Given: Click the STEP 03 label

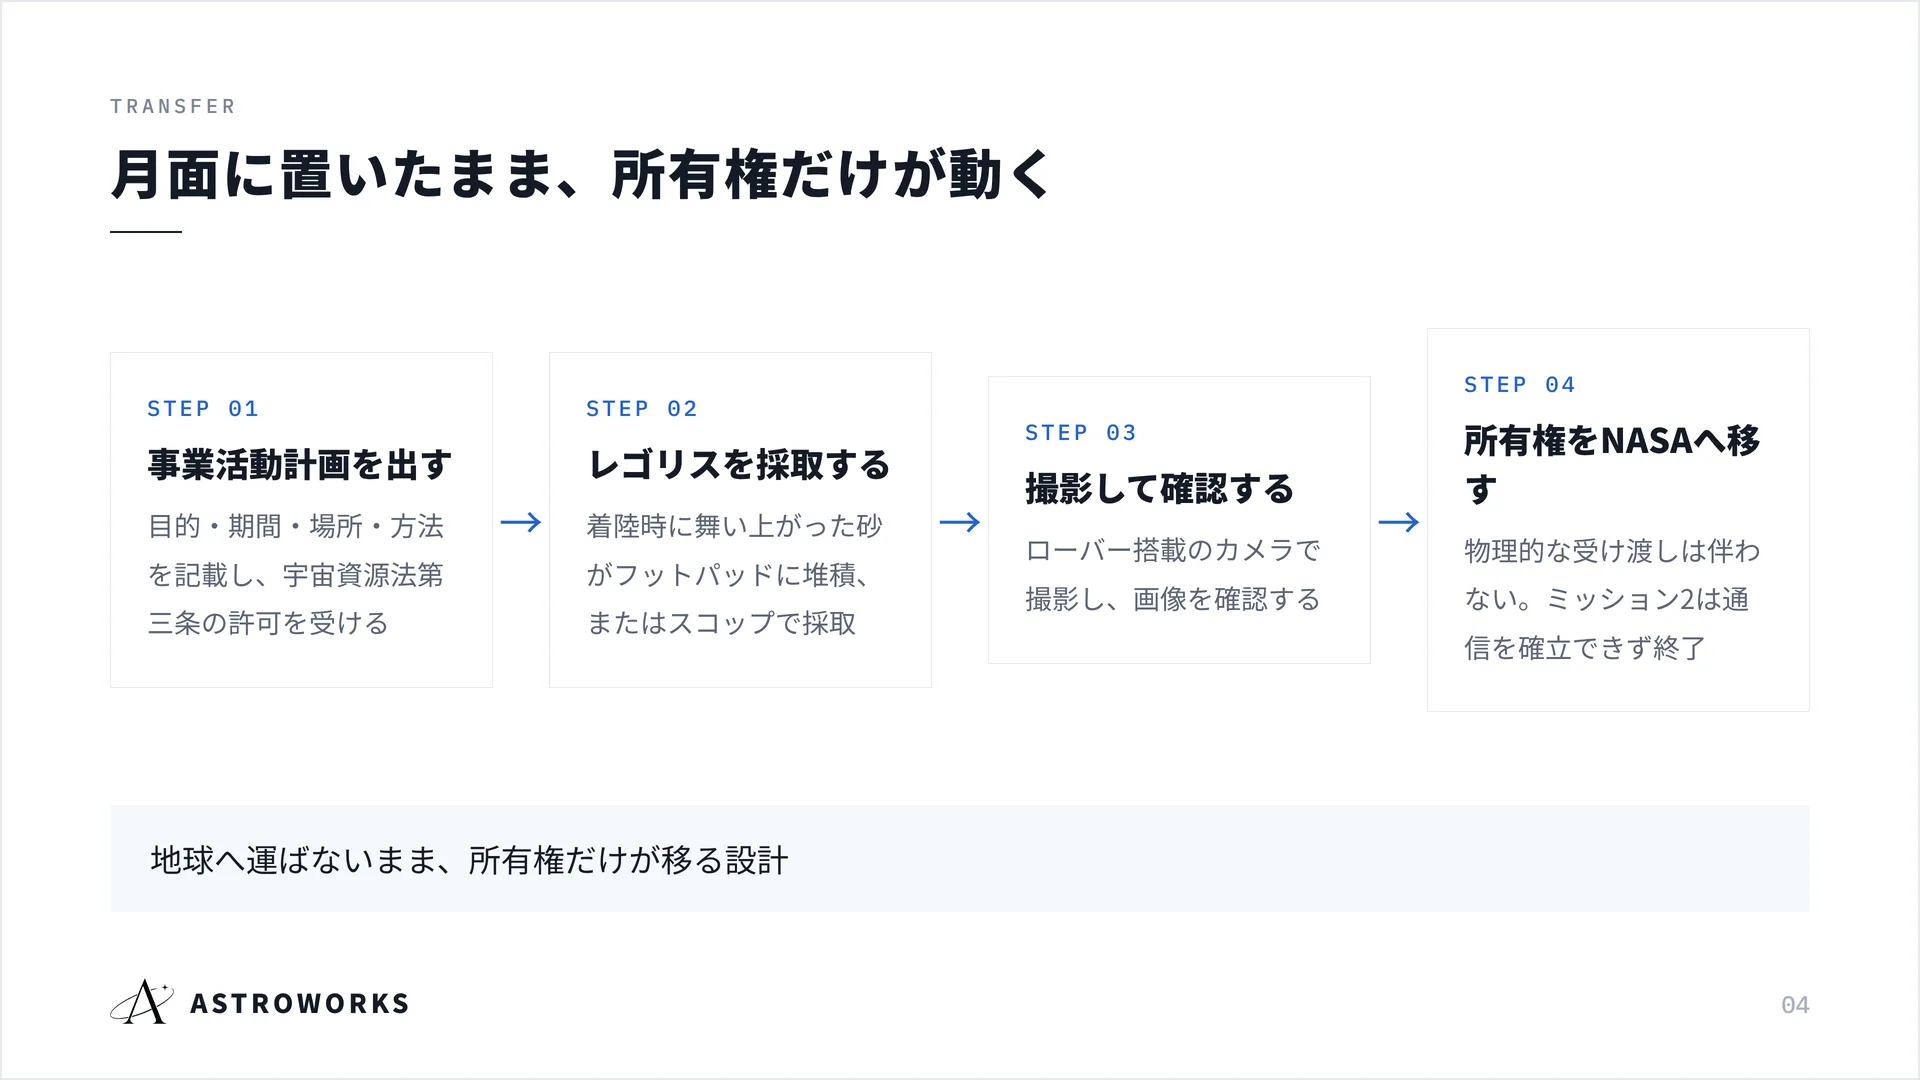Looking at the screenshot, I should (x=1081, y=433).
